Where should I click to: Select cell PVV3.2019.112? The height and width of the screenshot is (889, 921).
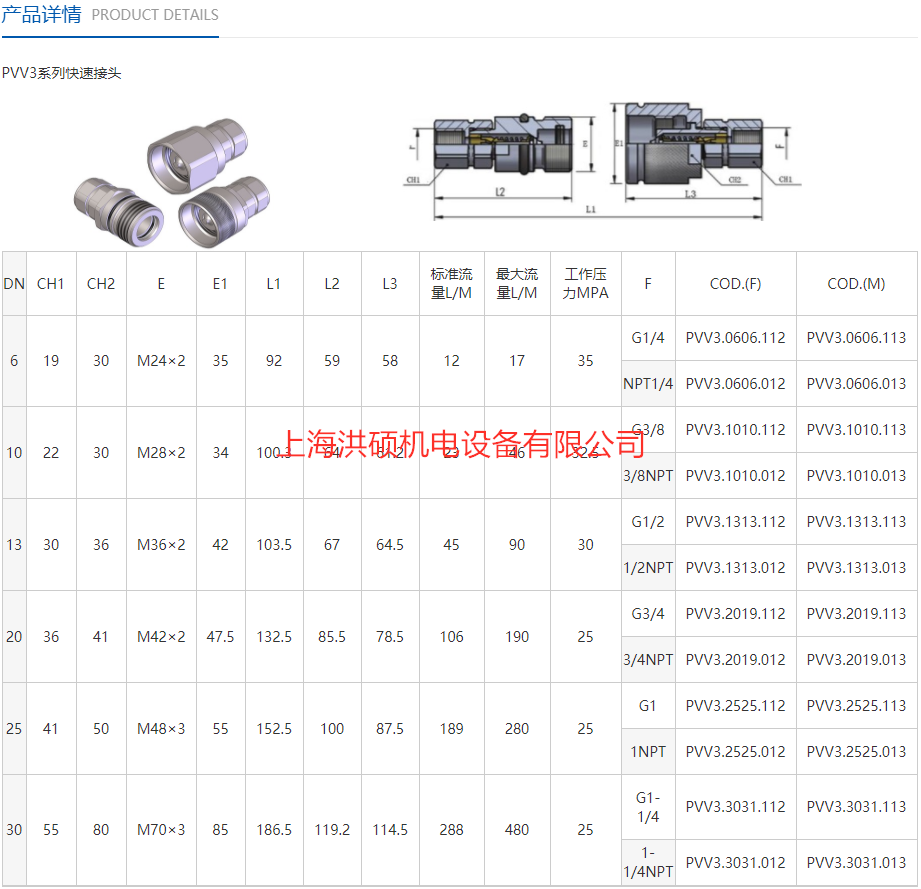(x=735, y=614)
